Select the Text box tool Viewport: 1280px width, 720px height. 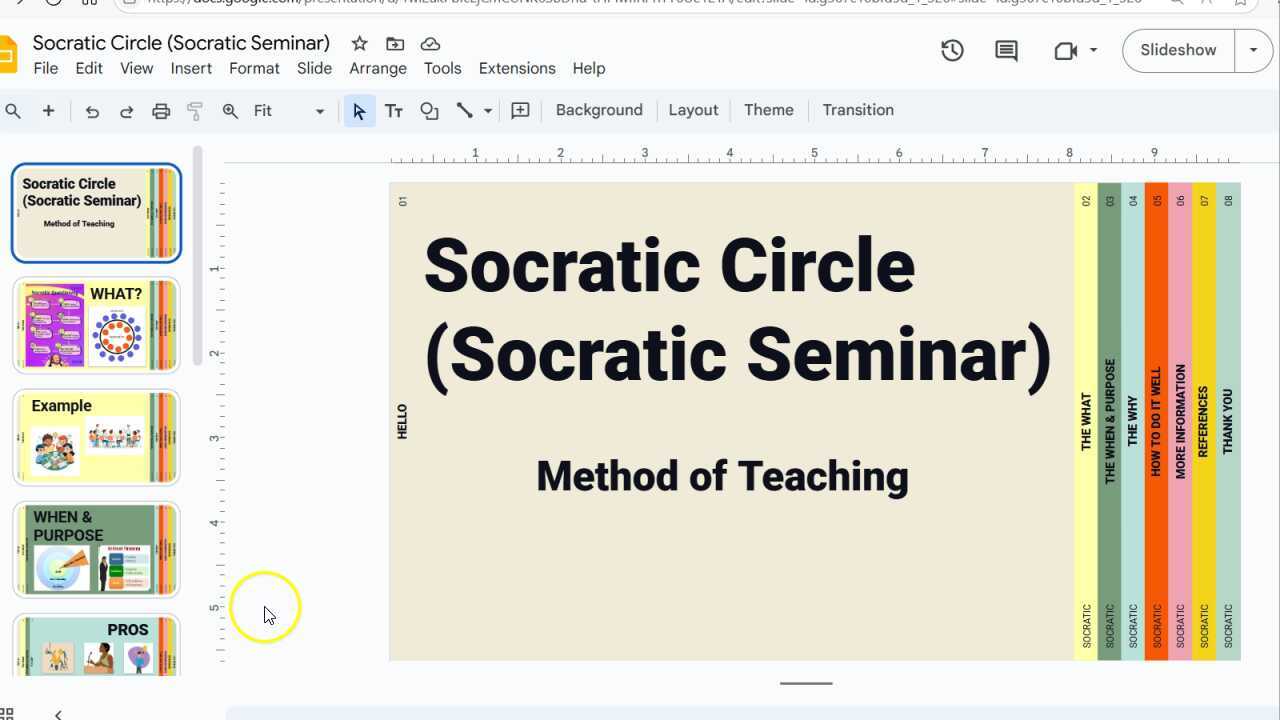tap(394, 111)
